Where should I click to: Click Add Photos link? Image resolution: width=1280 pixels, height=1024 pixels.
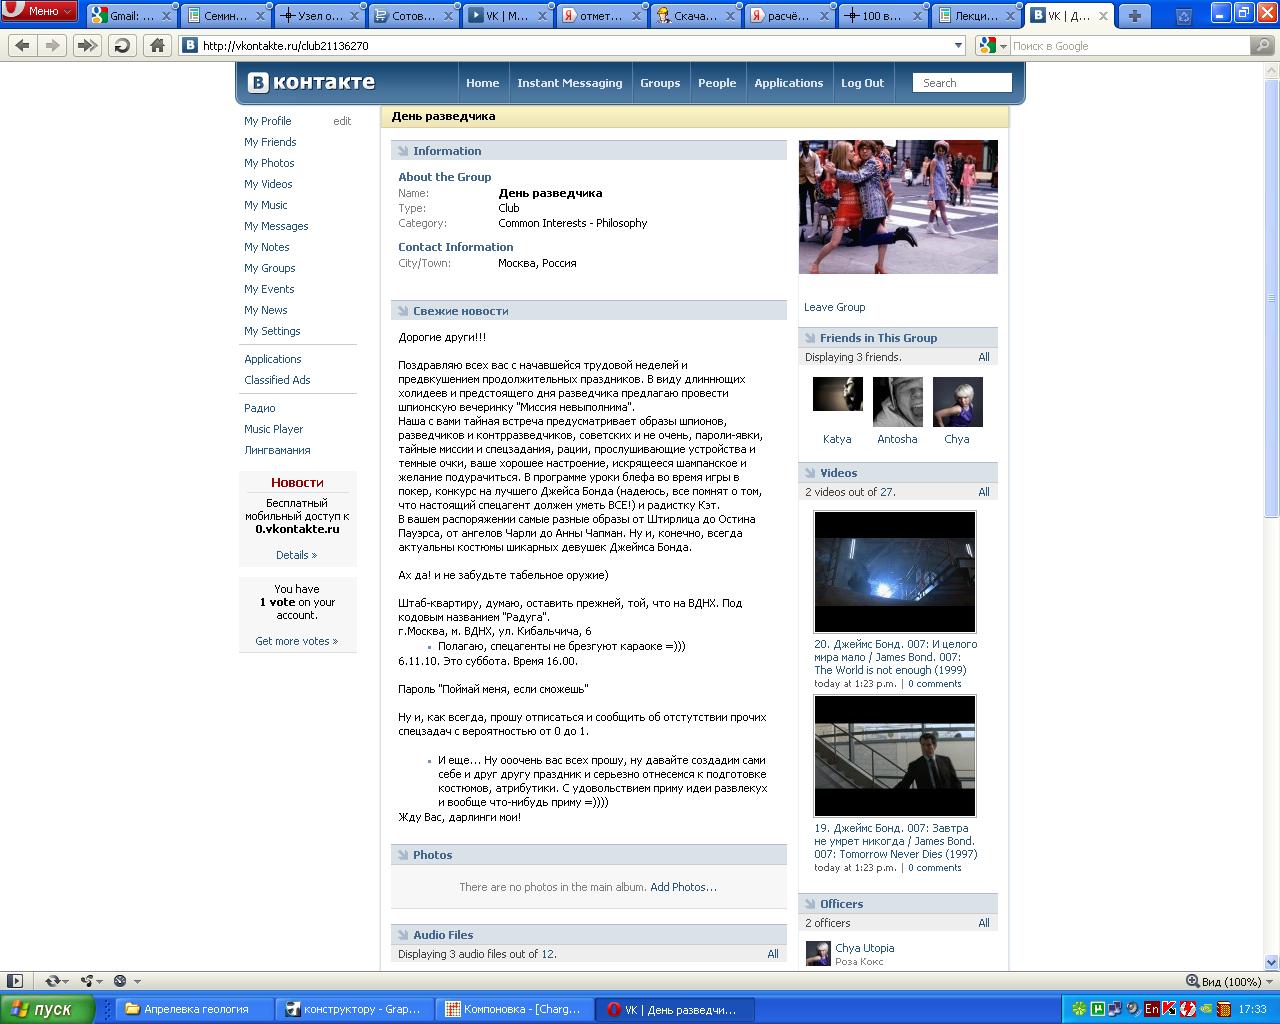(683, 887)
